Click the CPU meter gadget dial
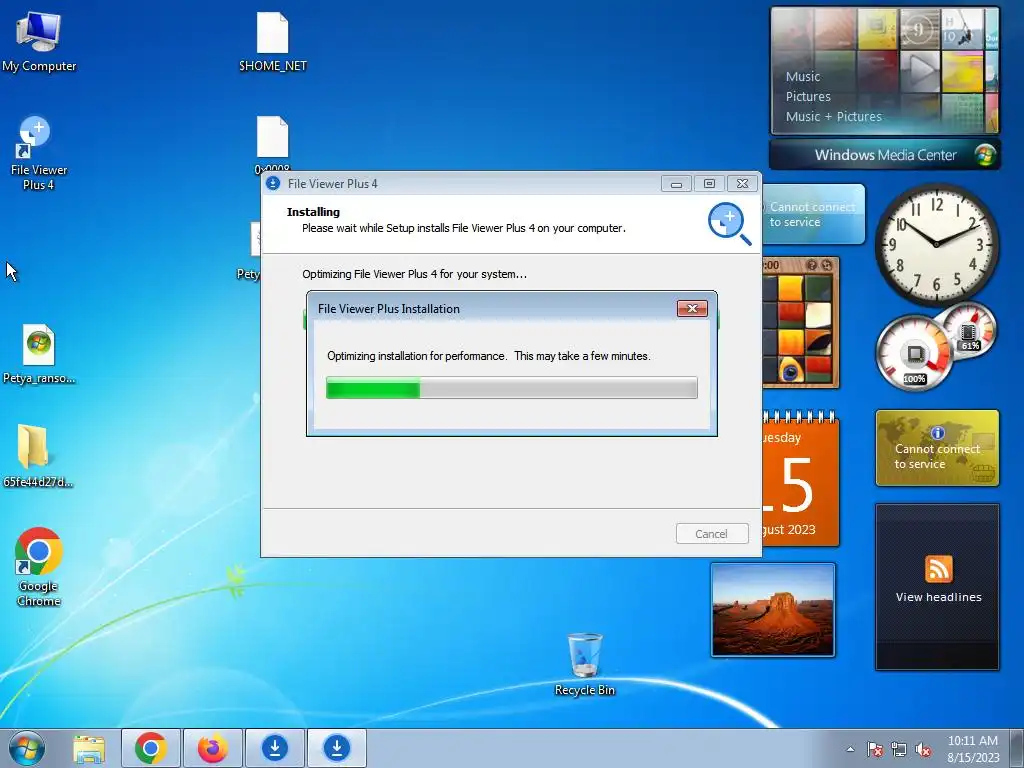This screenshot has width=1024, height=768. (x=914, y=354)
